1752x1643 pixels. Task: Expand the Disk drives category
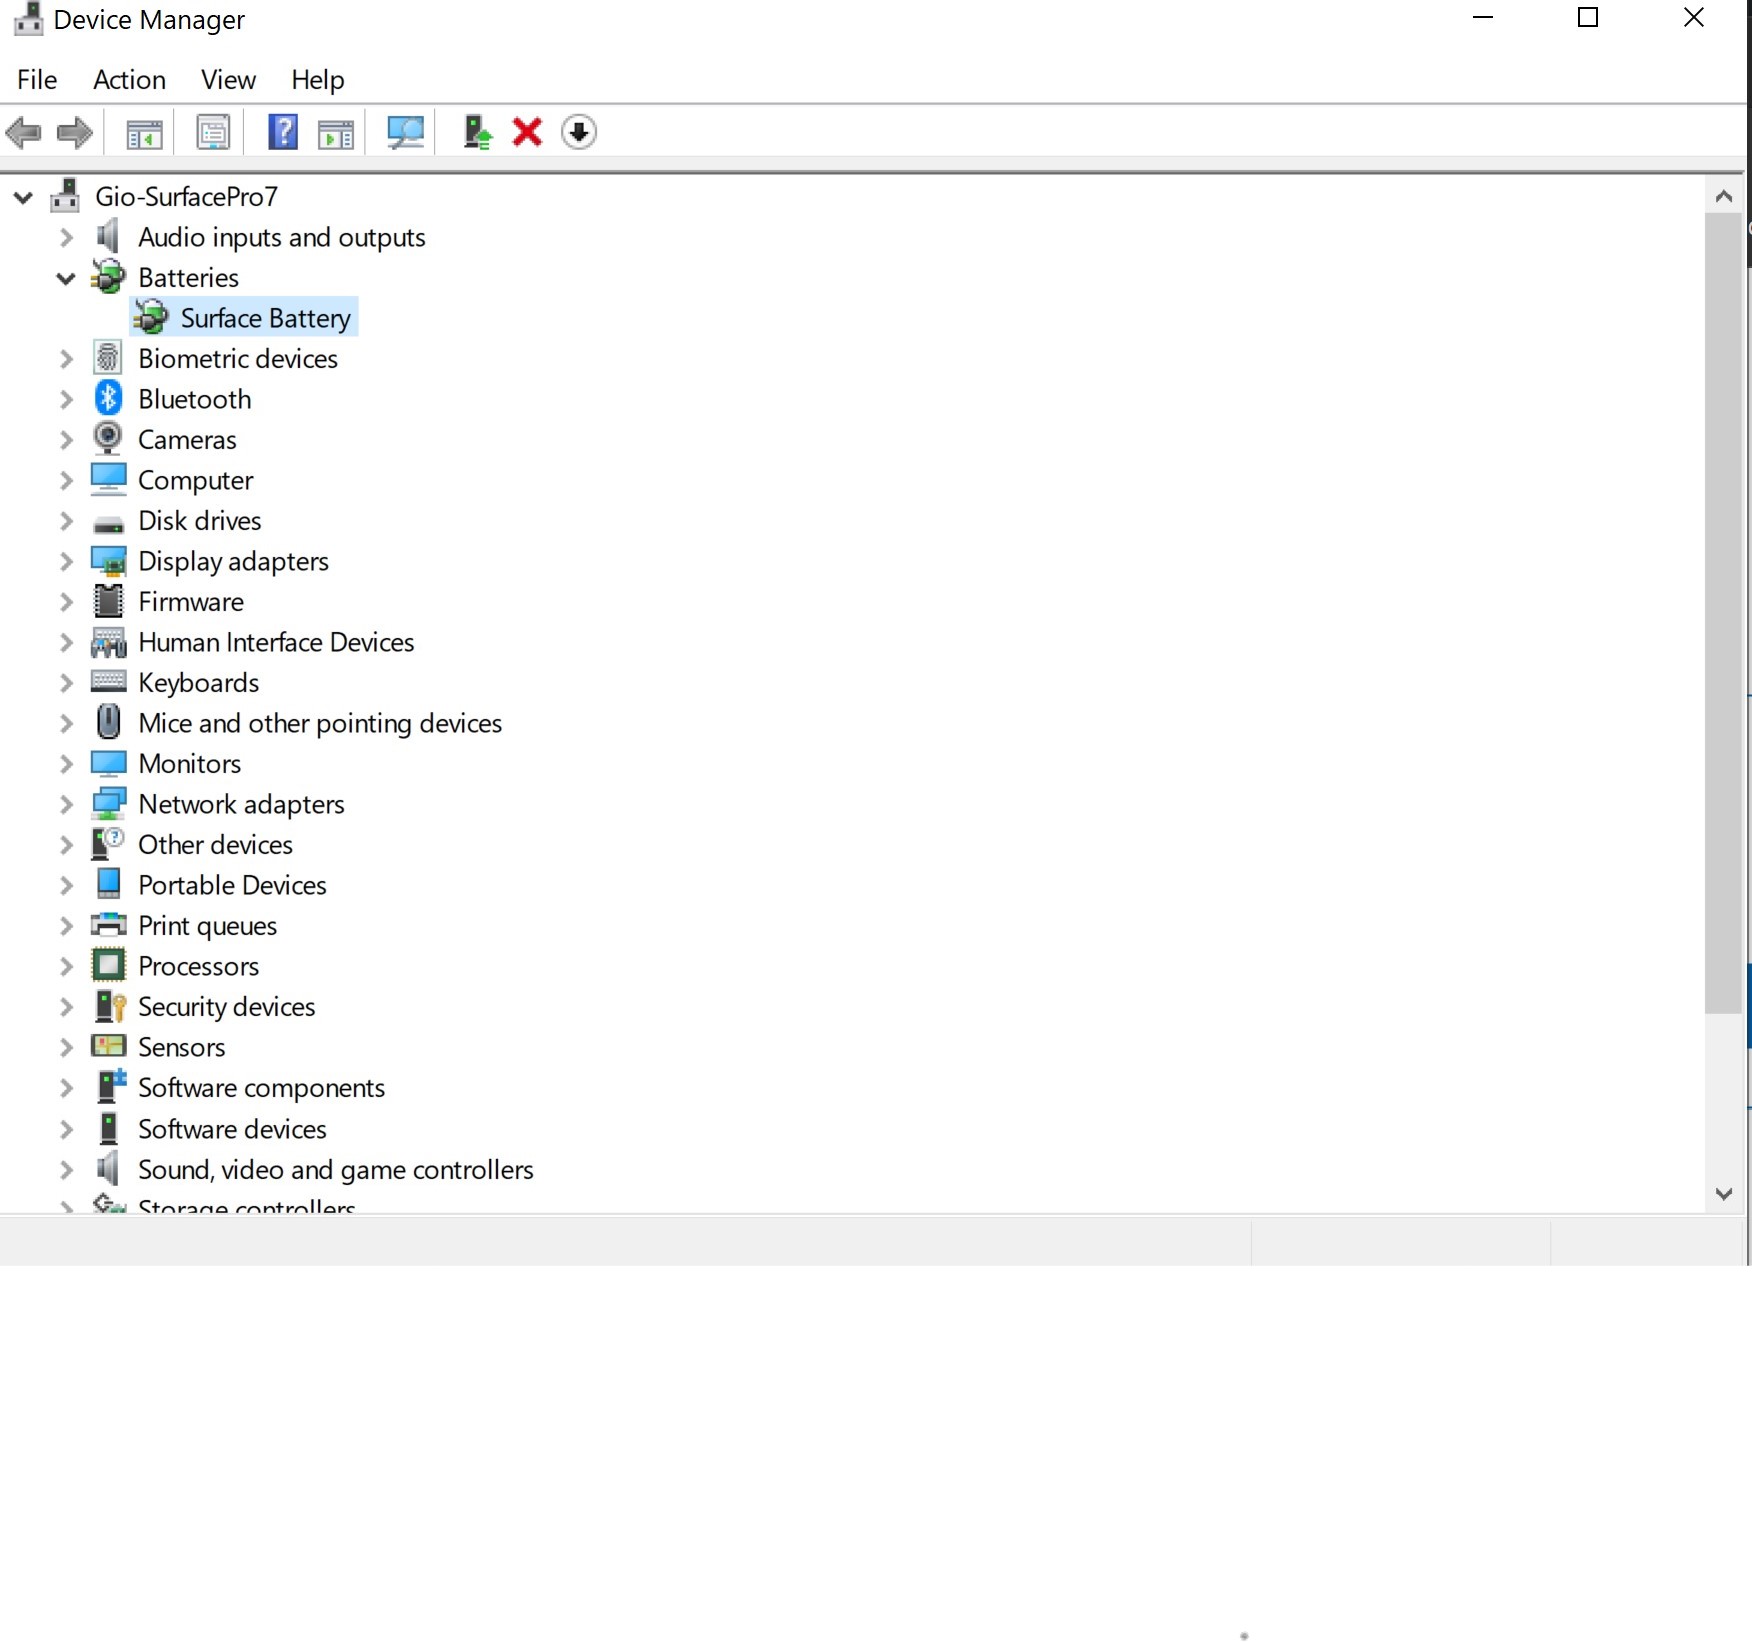tap(66, 521)
